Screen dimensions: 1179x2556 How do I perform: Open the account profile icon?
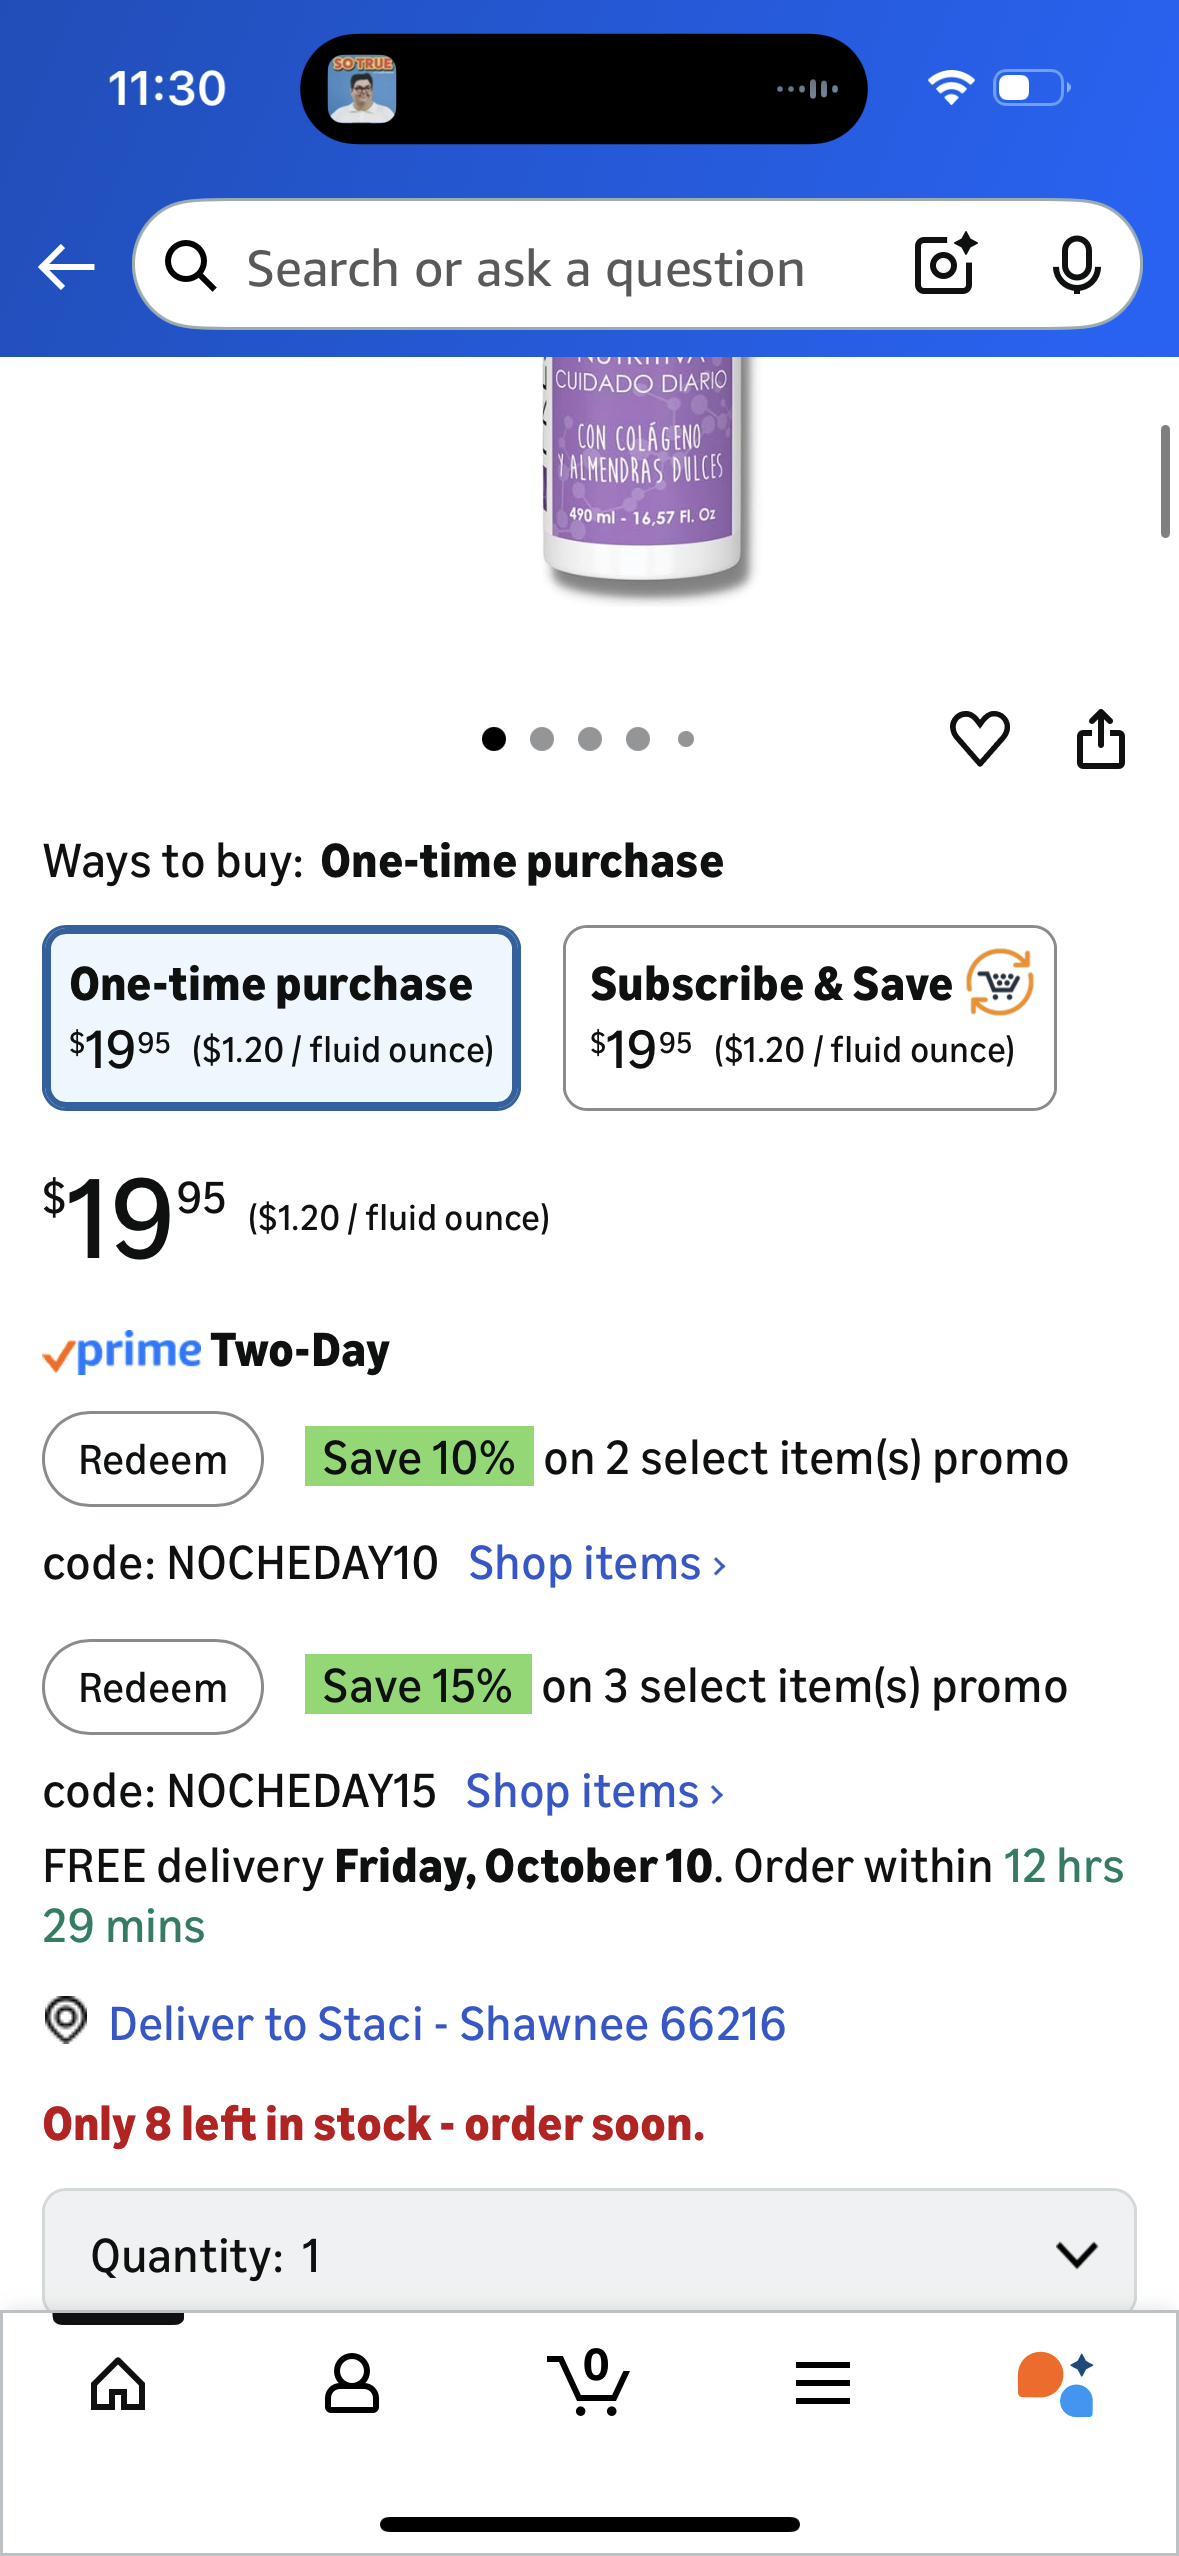click(x=351, y=2384)
